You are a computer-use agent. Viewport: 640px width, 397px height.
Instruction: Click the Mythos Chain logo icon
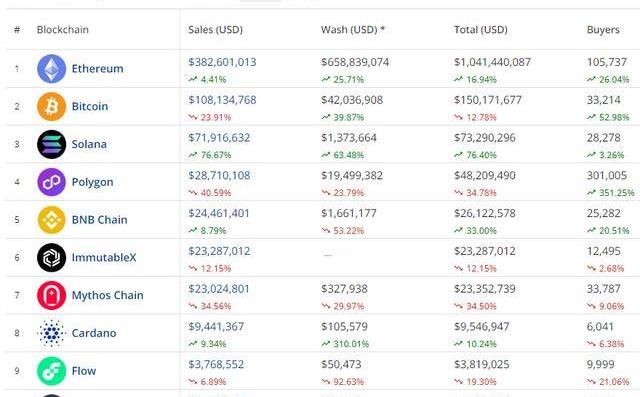(x=51, y=295)
